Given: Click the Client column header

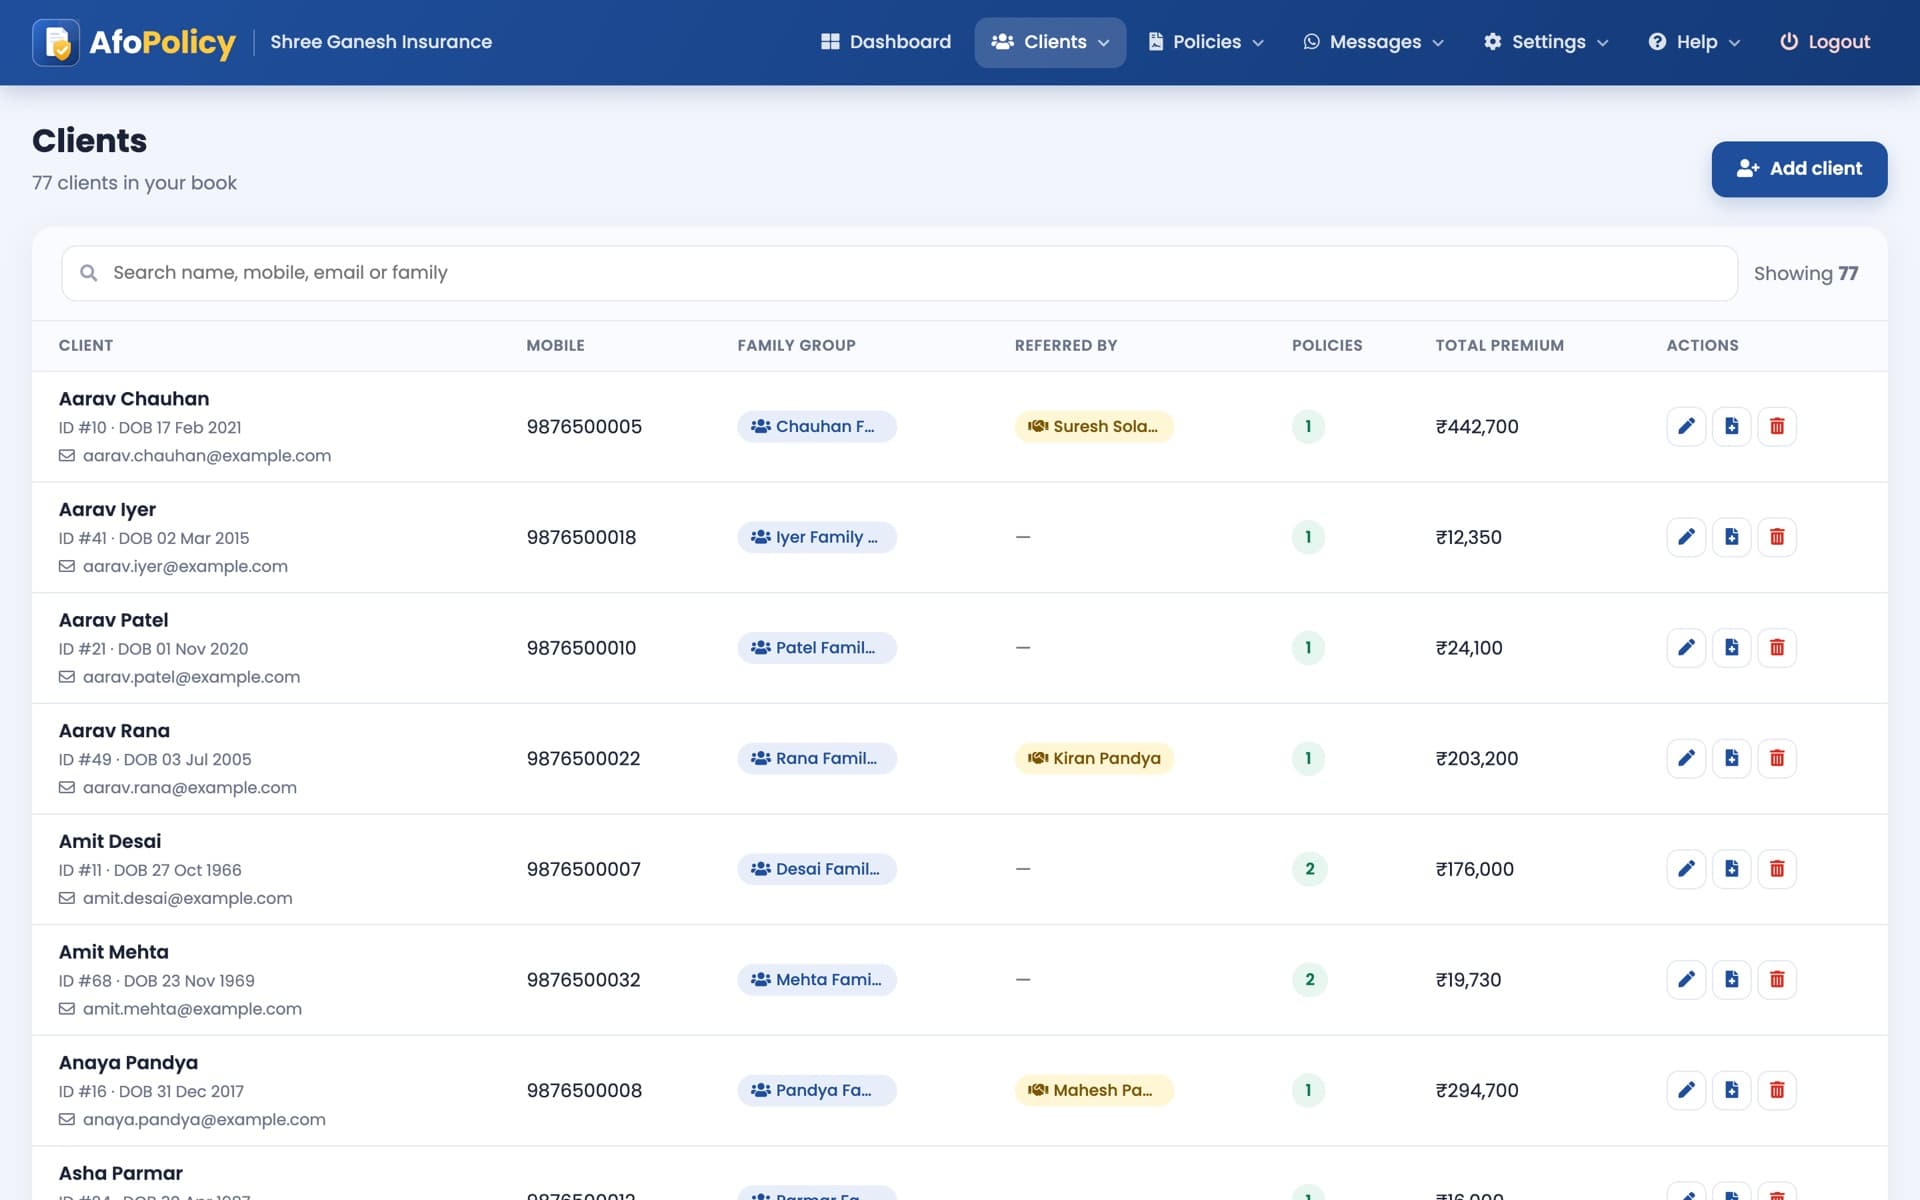Looking at the screenshot, I should click(85, 345).
